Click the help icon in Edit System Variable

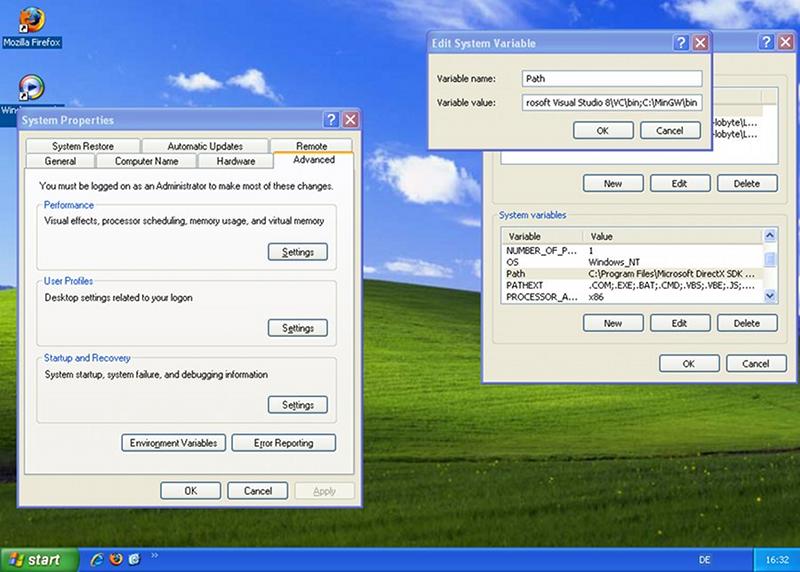point(681,43)
